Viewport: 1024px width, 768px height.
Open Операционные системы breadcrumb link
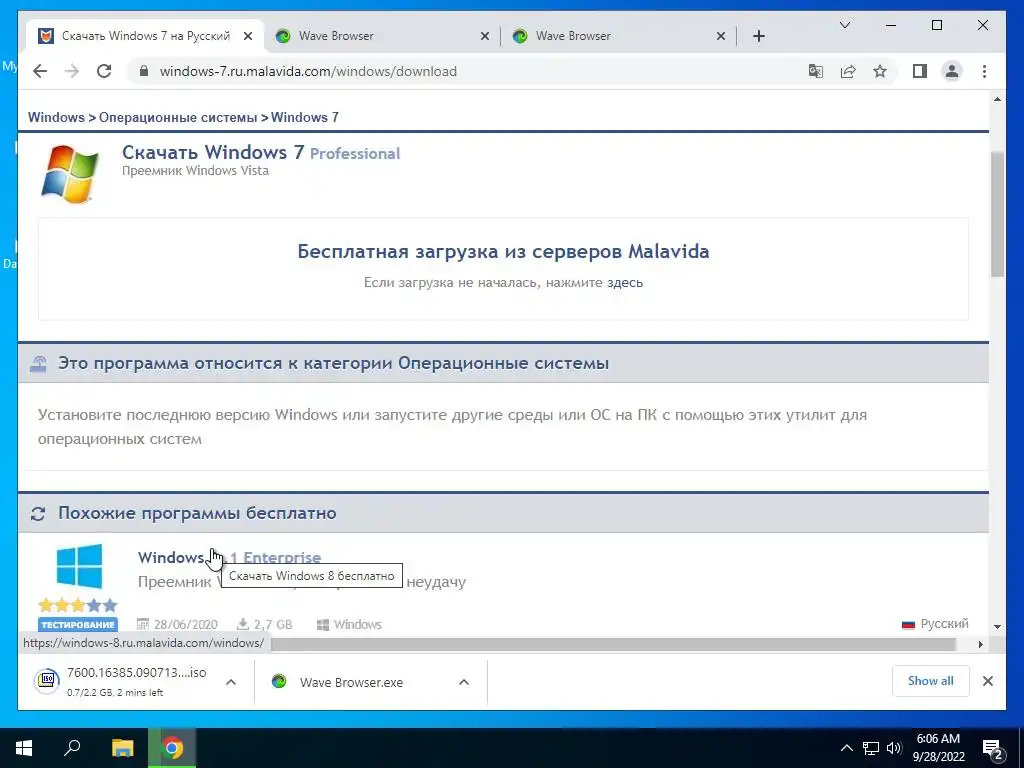178,118
